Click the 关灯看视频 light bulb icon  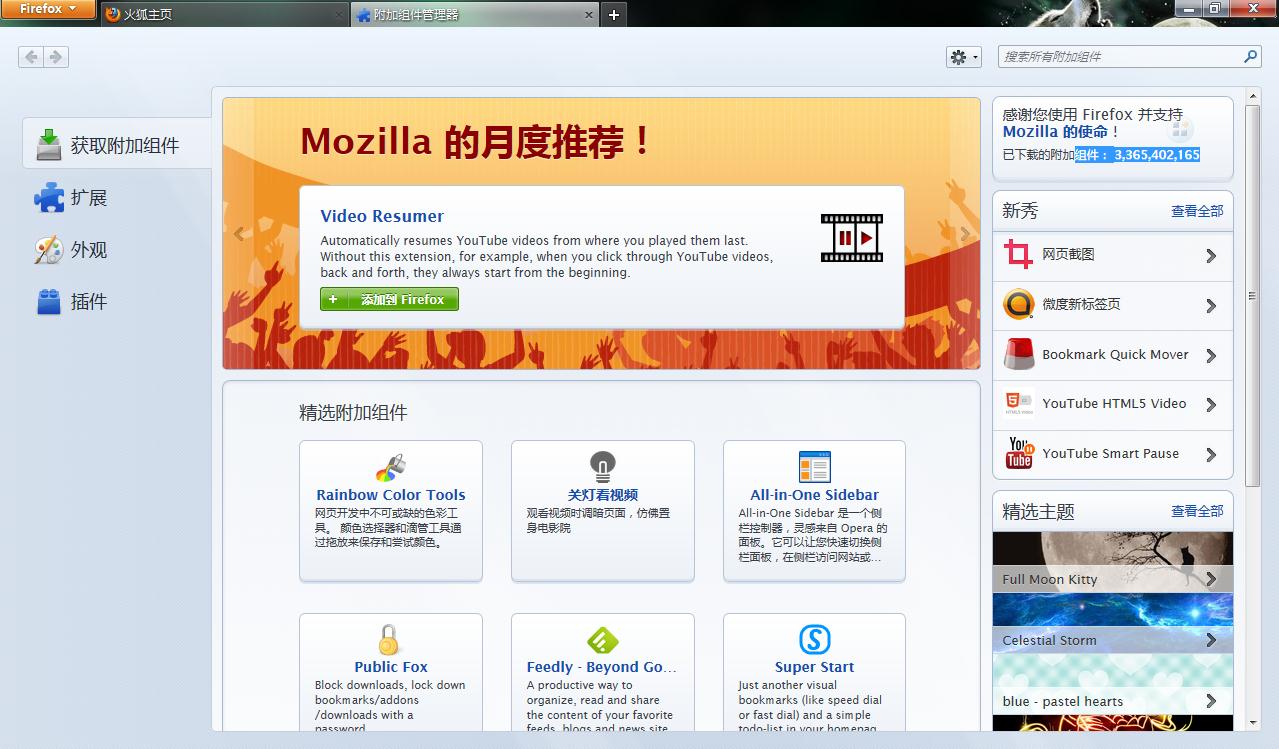point(603,467)
